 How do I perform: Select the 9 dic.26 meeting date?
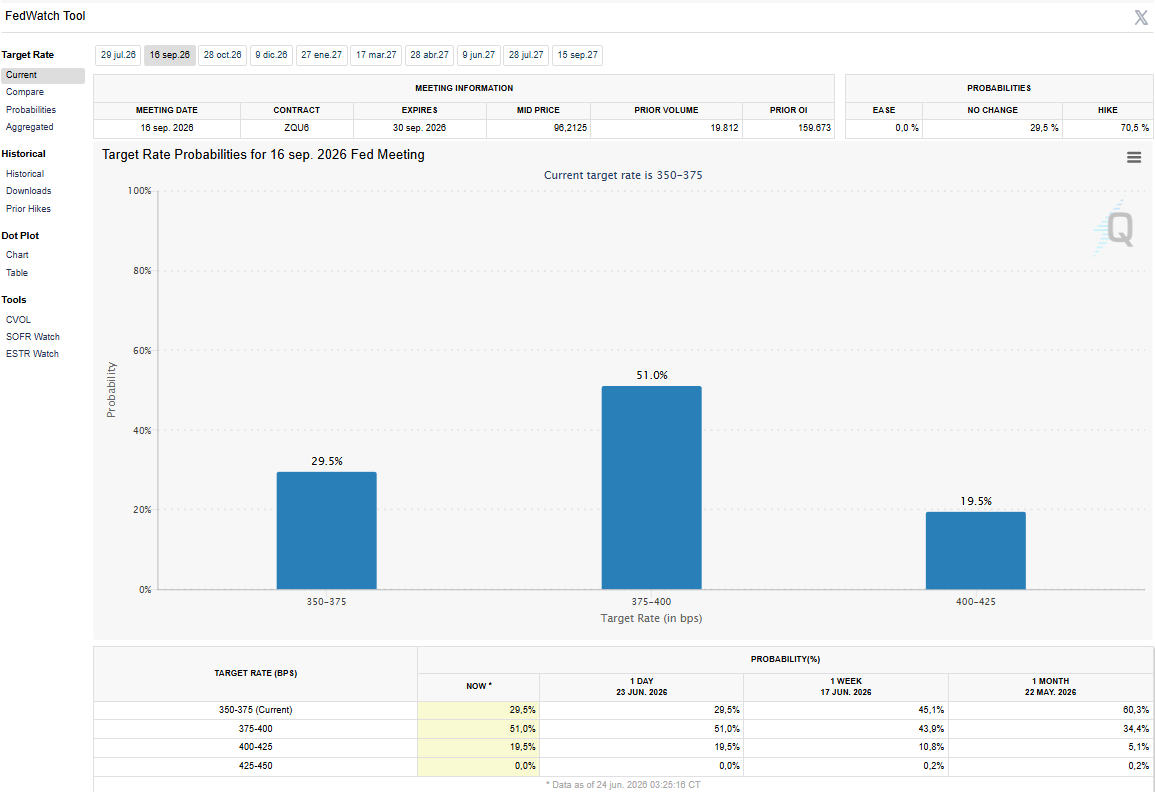271,55
